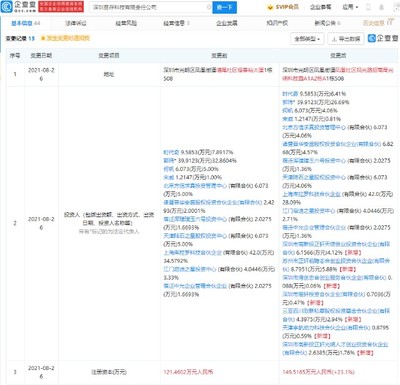Viewport: 400px width, 385px height.
Task: Select the 2021-08-26 date in row 3
Action: [41, 372]
